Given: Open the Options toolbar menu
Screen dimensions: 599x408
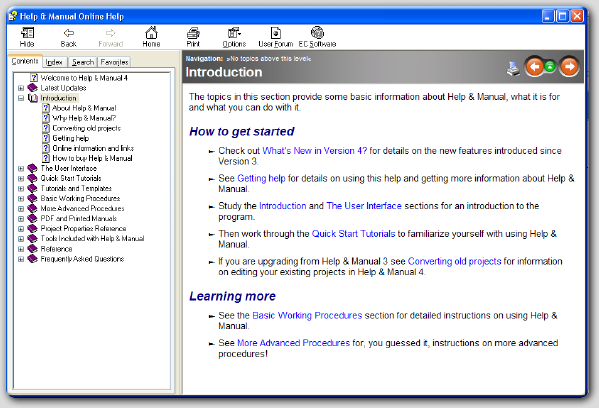Looking at the screenshot, I should pyautogui.click(x=234, y=37).
